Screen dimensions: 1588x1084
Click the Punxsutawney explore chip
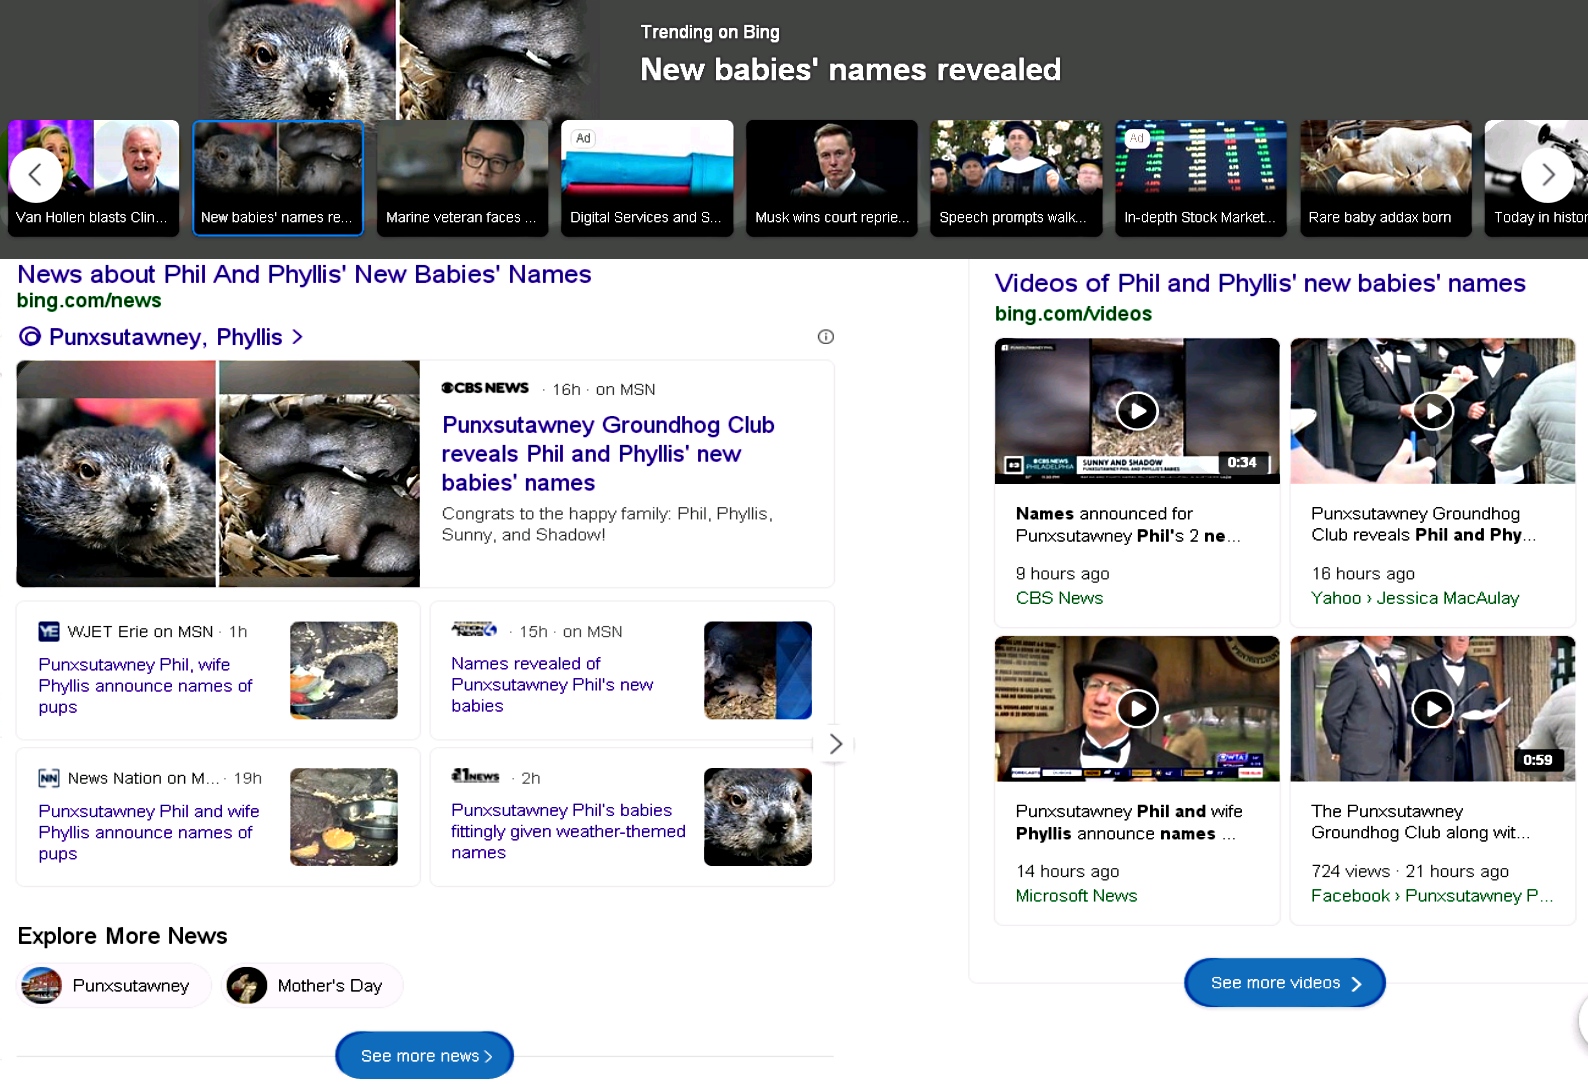pyautogui.click(x=115, y=986)
